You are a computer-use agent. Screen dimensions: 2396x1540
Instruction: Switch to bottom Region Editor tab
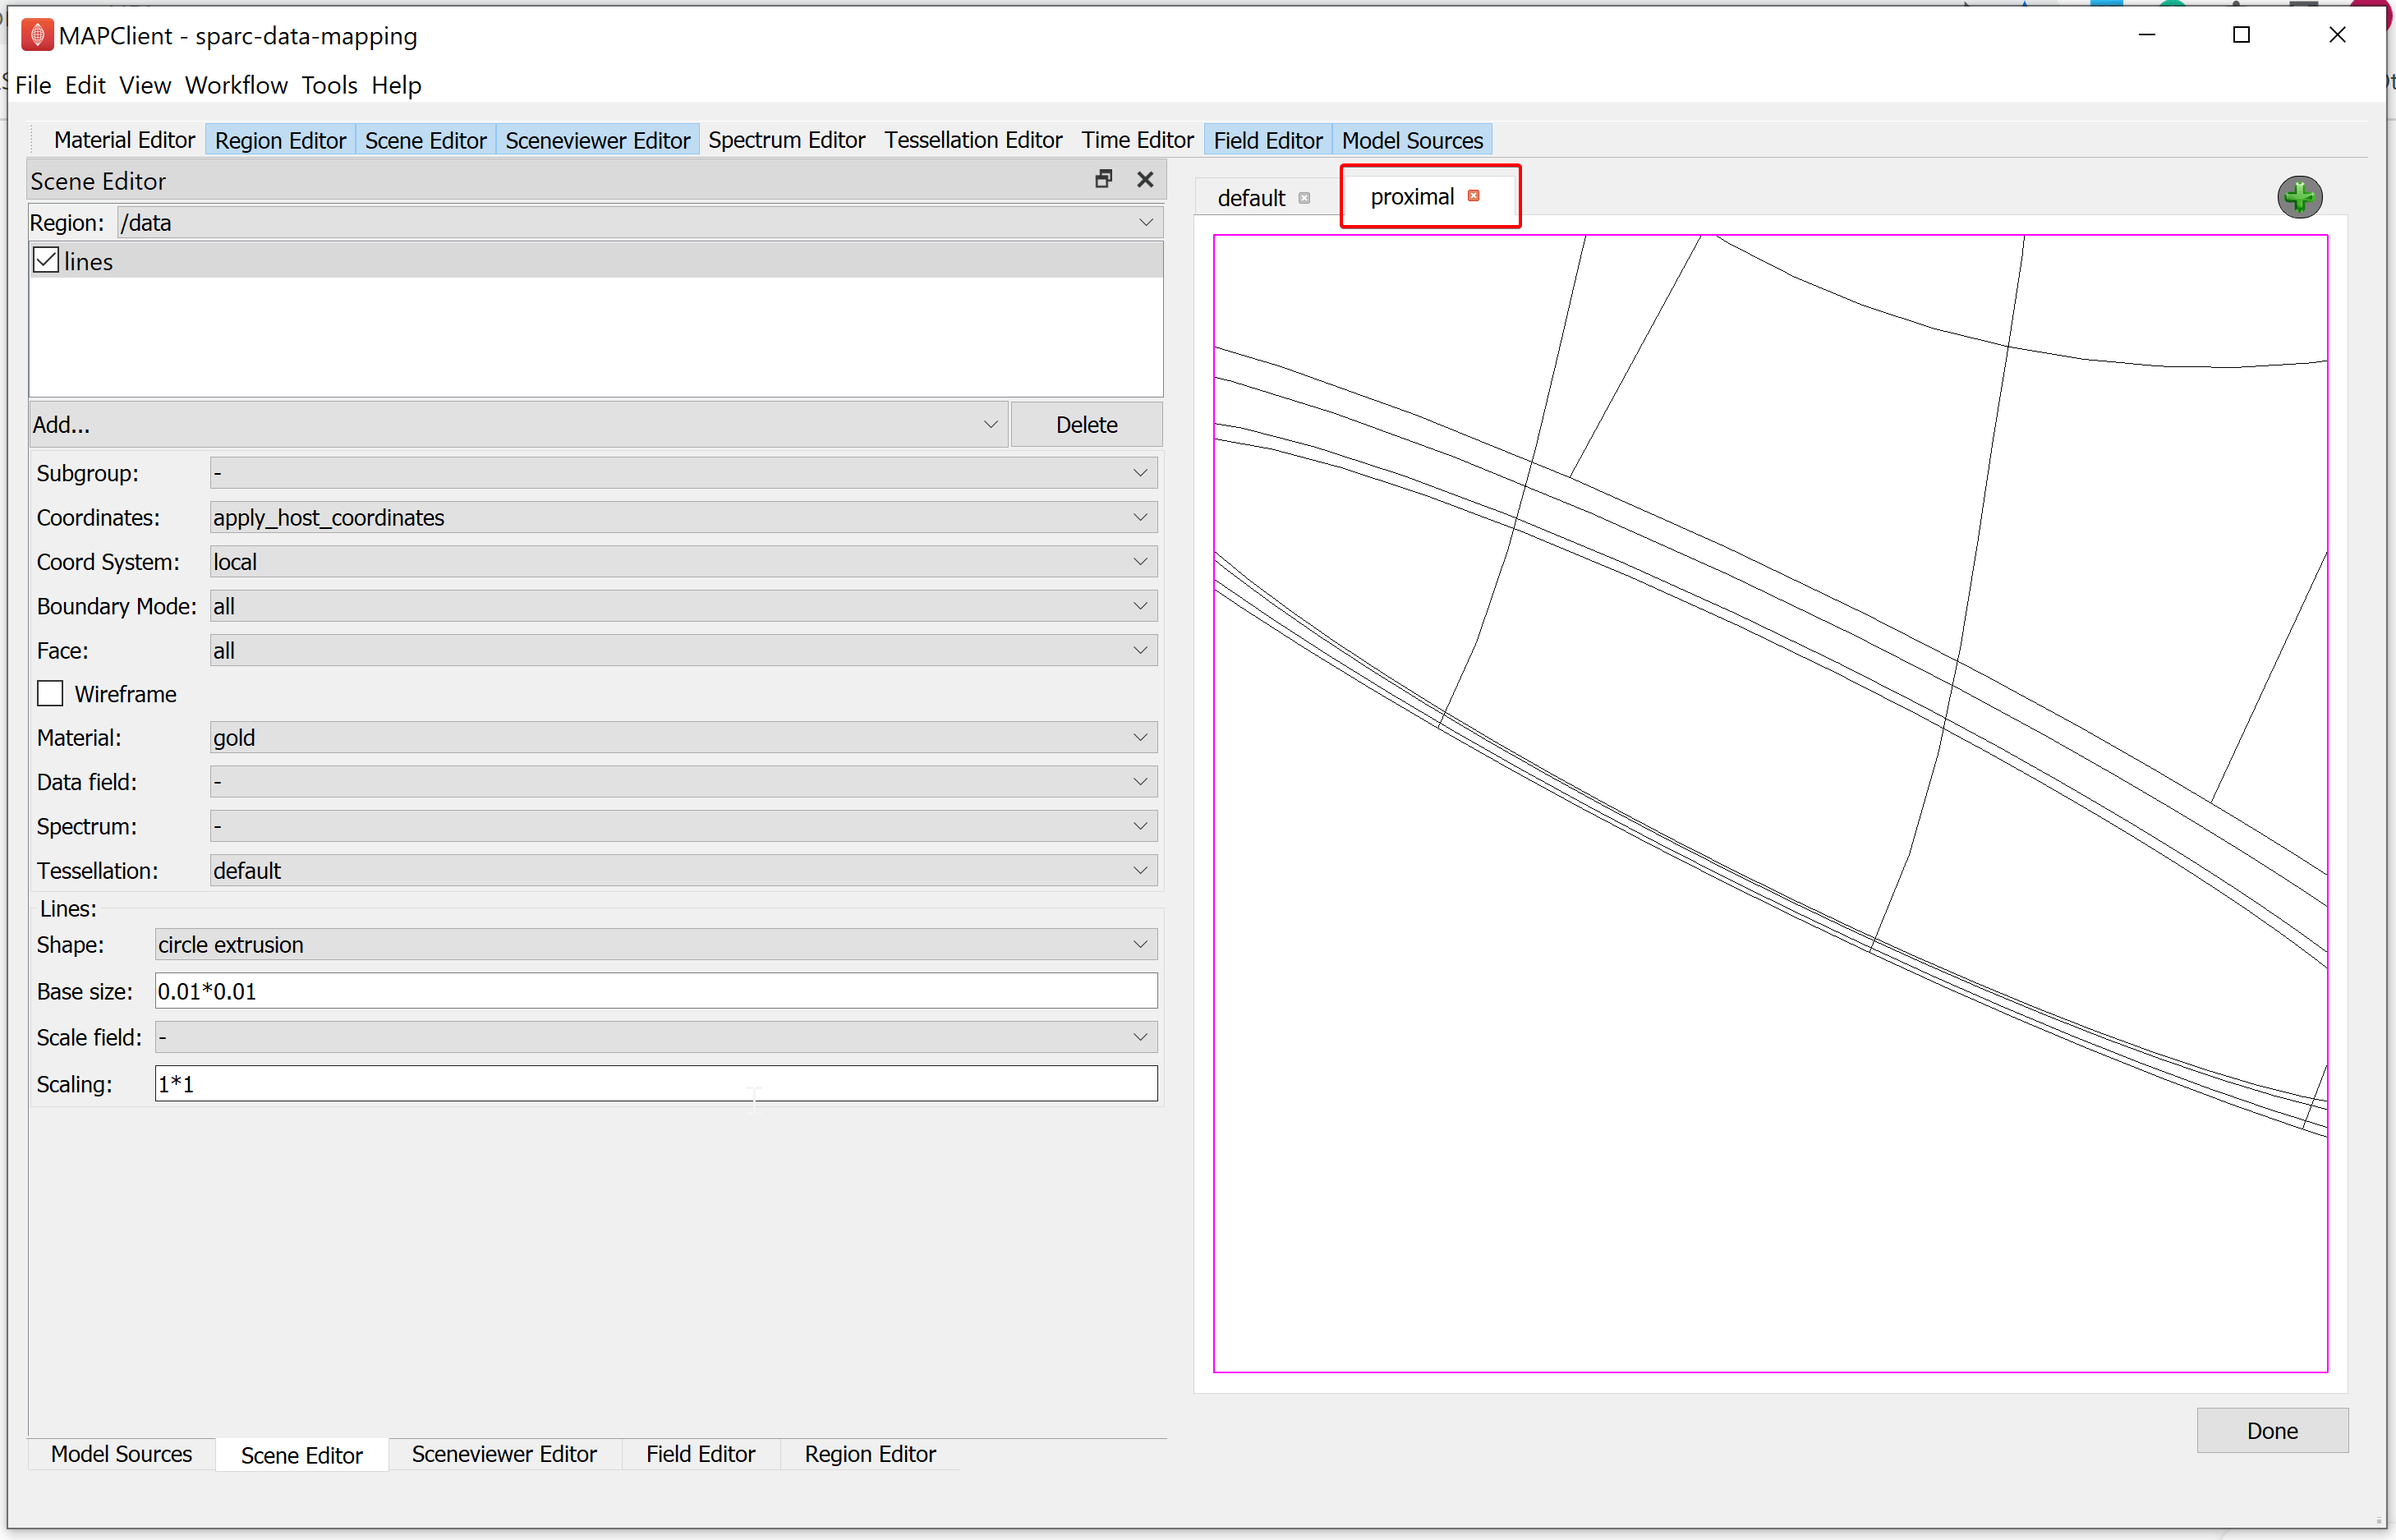pos(870,1454)
